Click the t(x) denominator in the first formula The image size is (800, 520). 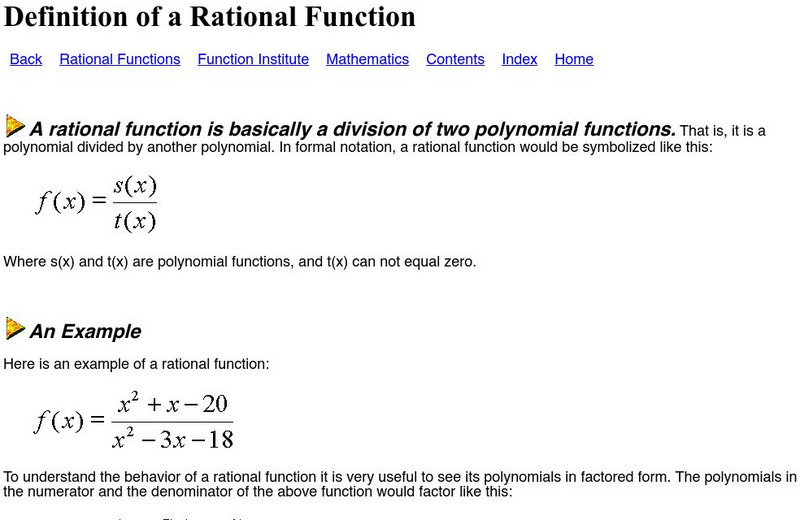[x=135, y=222]
